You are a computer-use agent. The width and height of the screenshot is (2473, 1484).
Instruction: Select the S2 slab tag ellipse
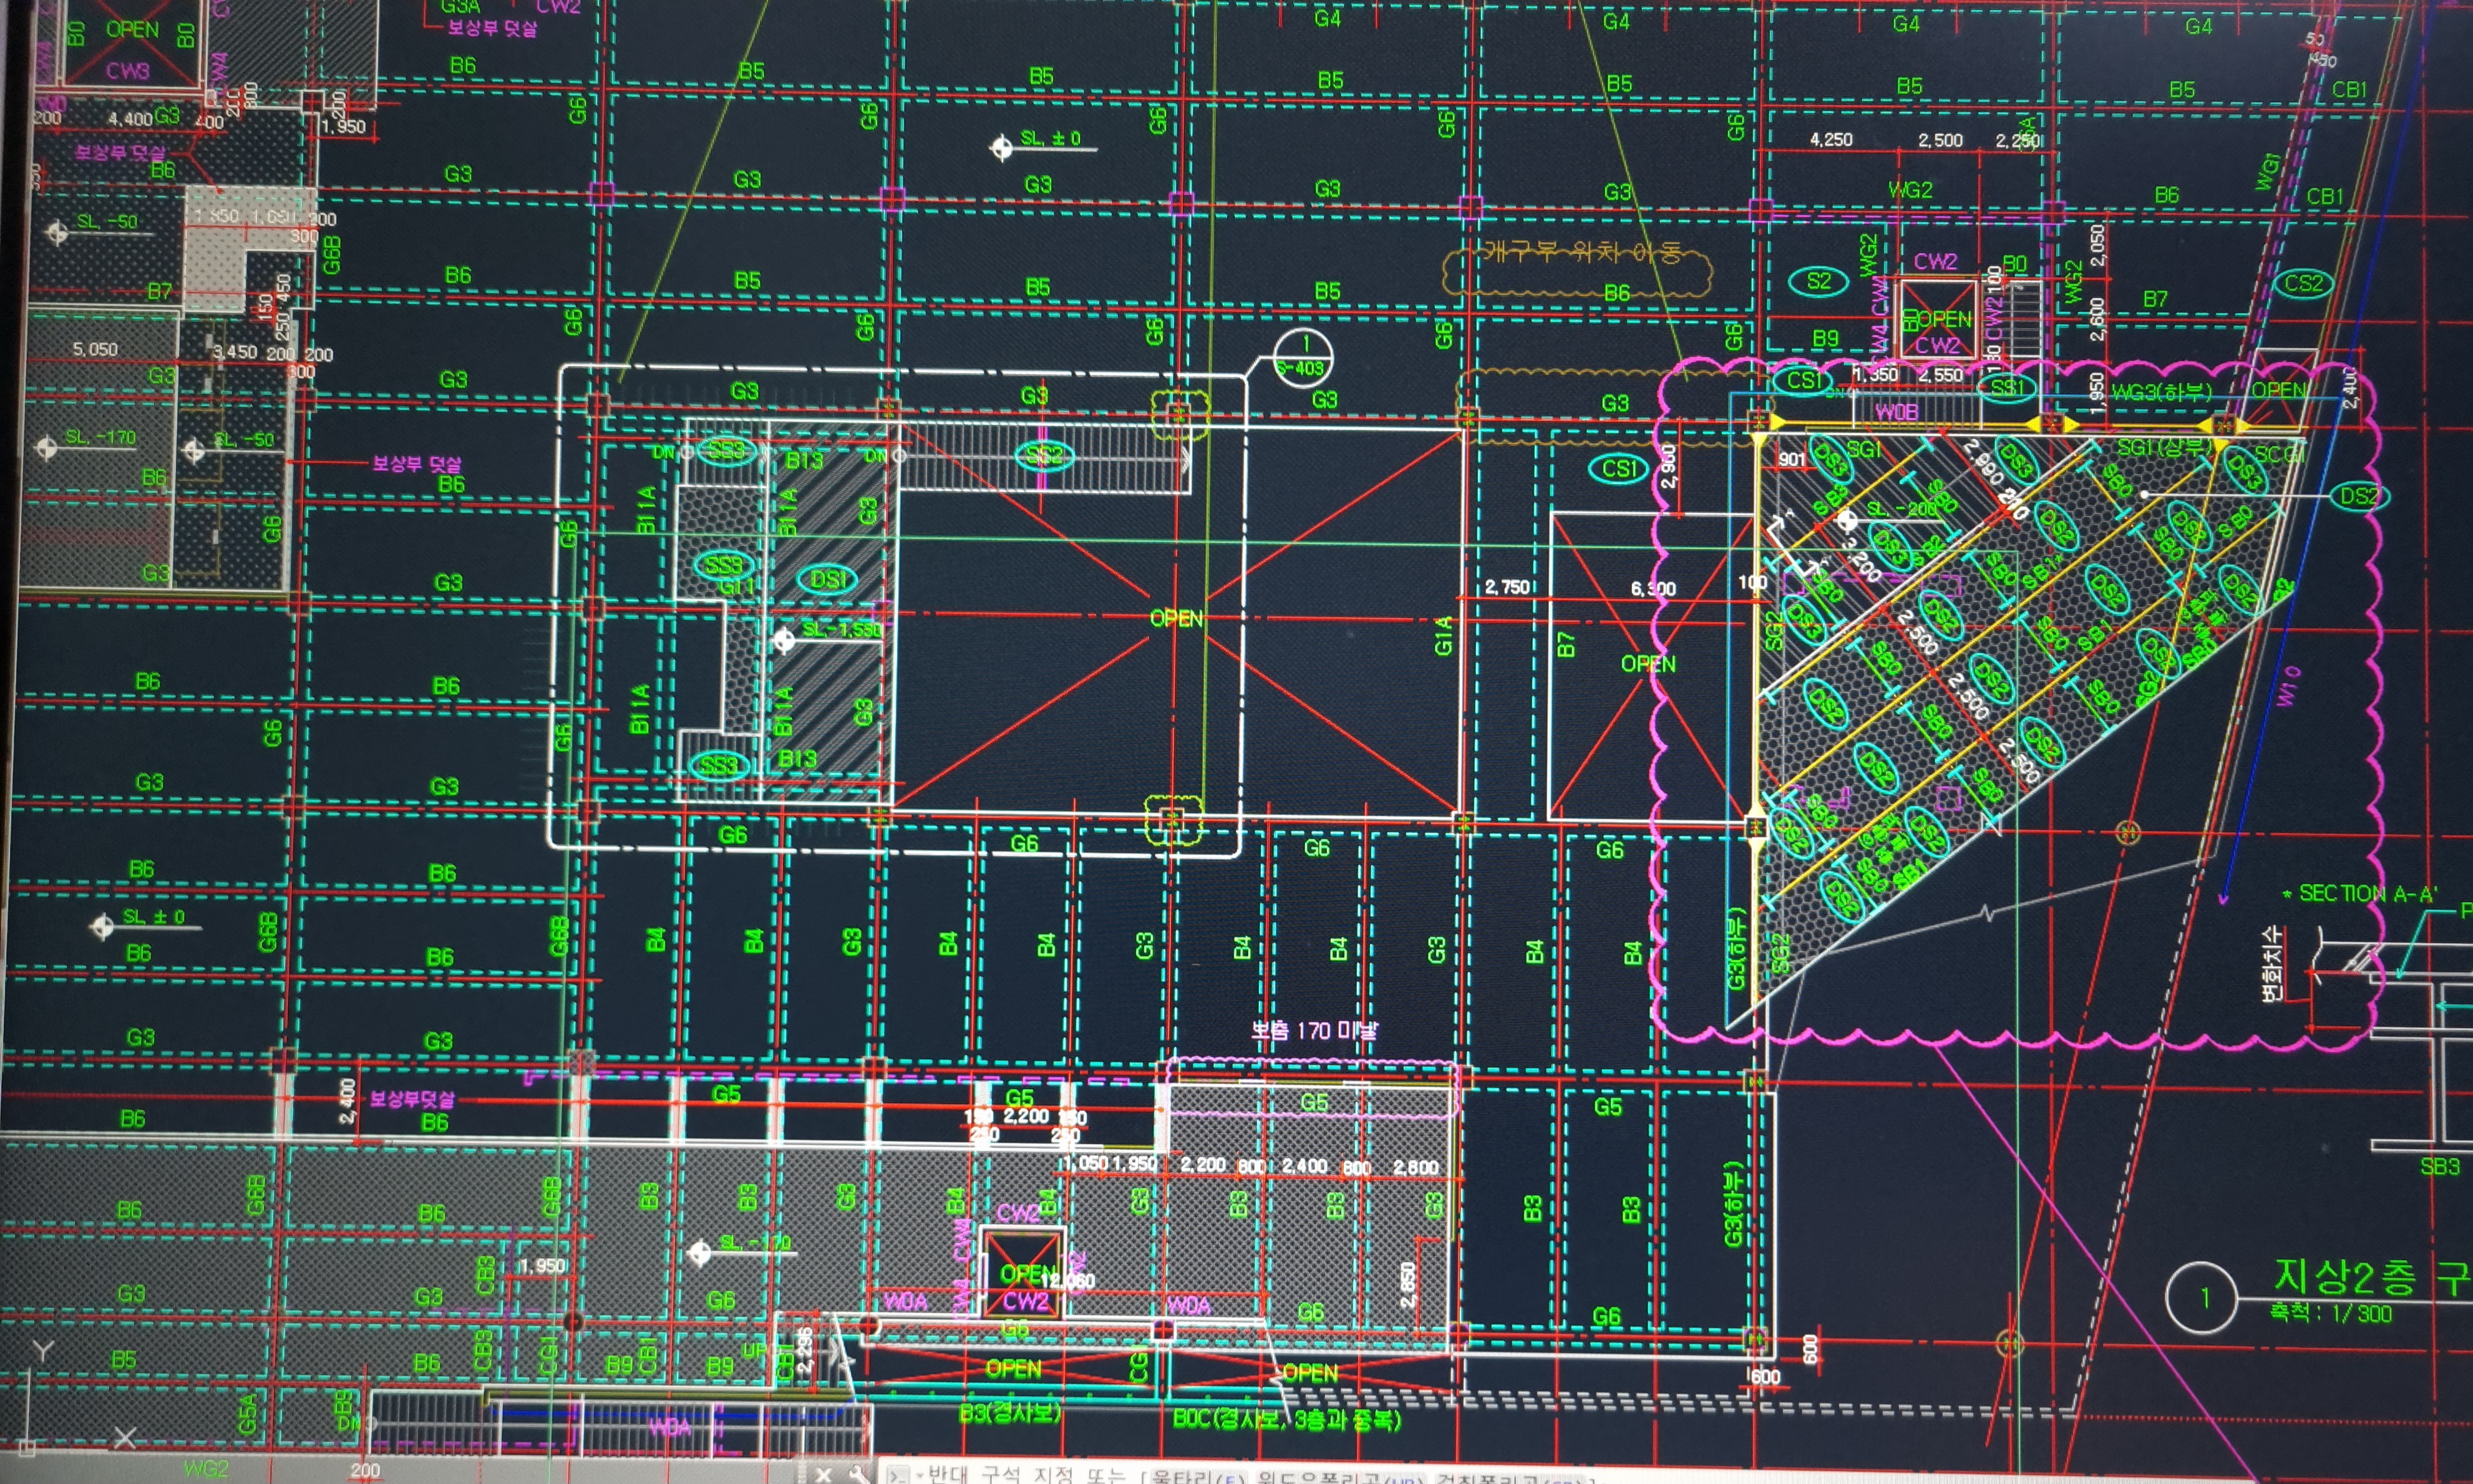click(1819, 281)
